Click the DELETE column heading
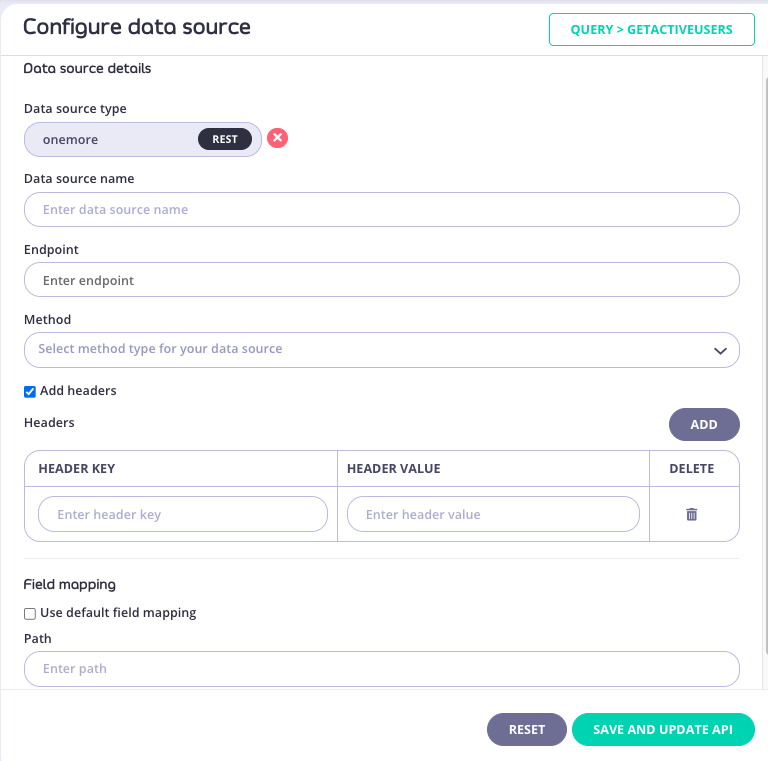 [691, 468]
